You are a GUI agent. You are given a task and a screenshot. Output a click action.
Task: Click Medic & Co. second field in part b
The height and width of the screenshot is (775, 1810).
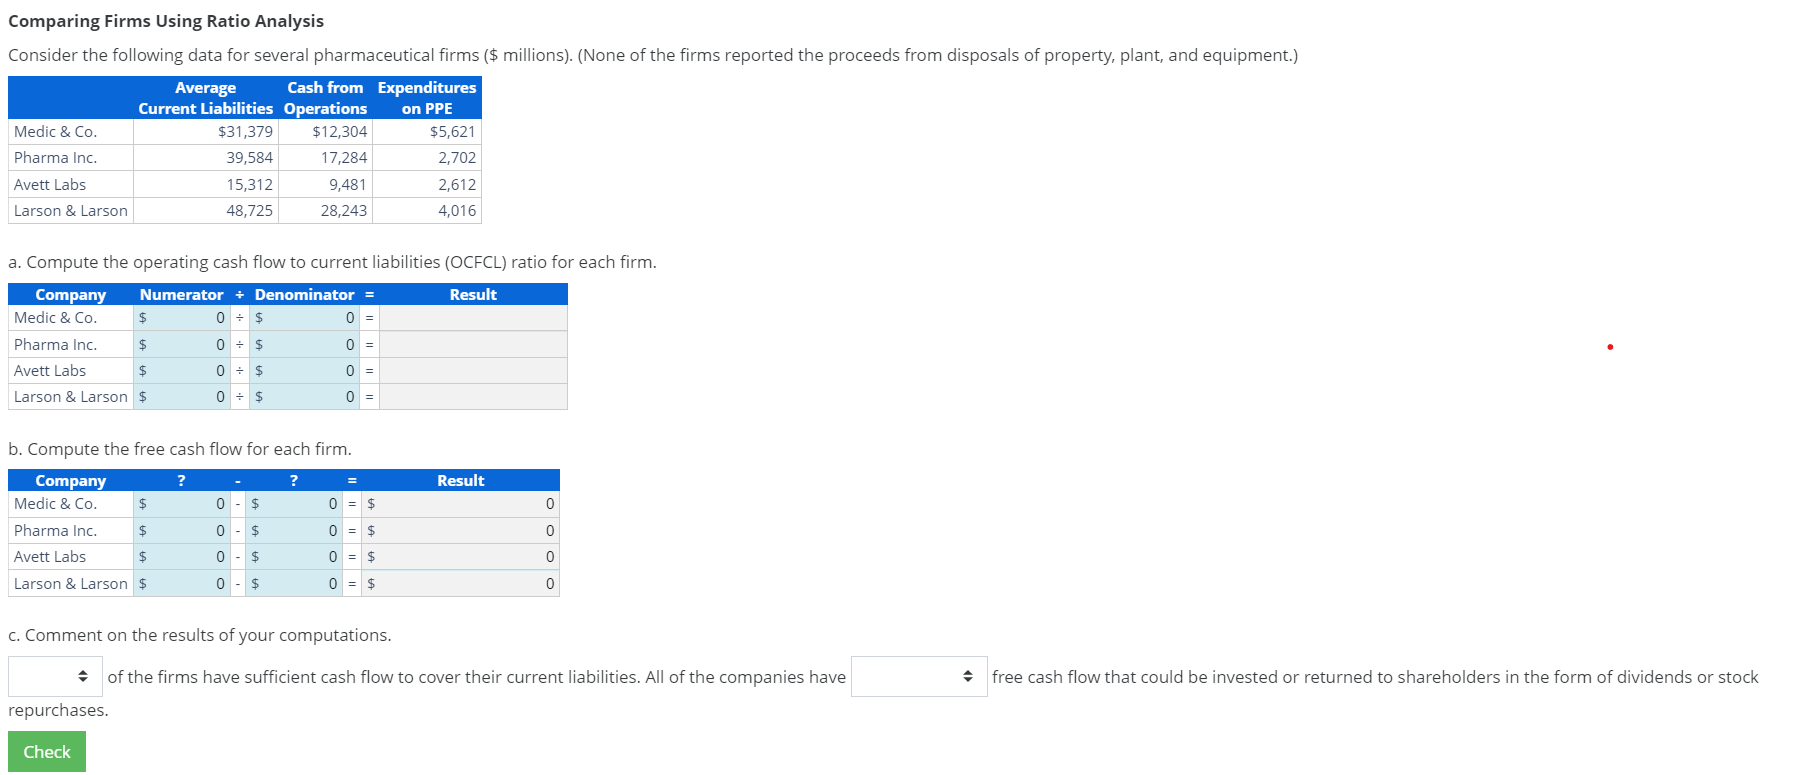[x=295, y=503]
